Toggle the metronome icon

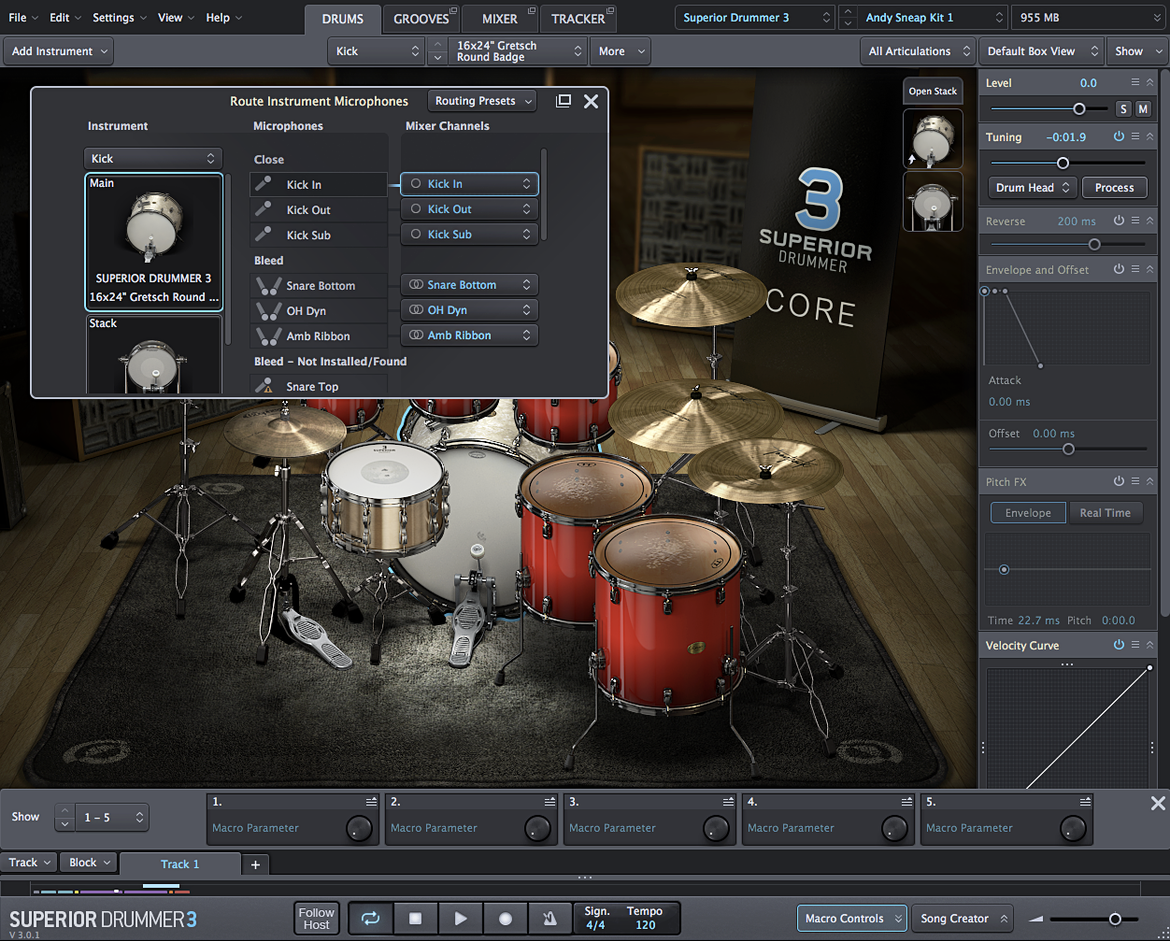point(550,919)
